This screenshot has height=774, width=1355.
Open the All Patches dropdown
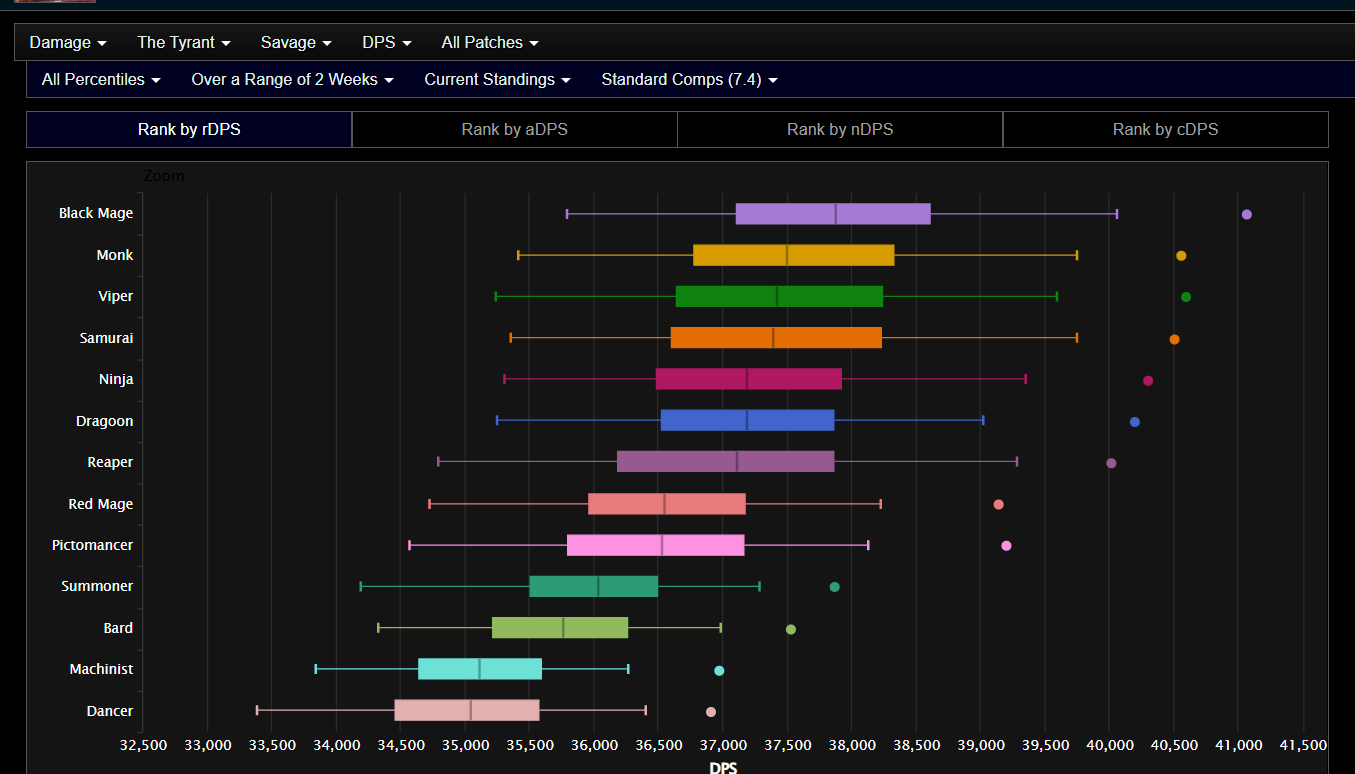[x=490, y=42]
